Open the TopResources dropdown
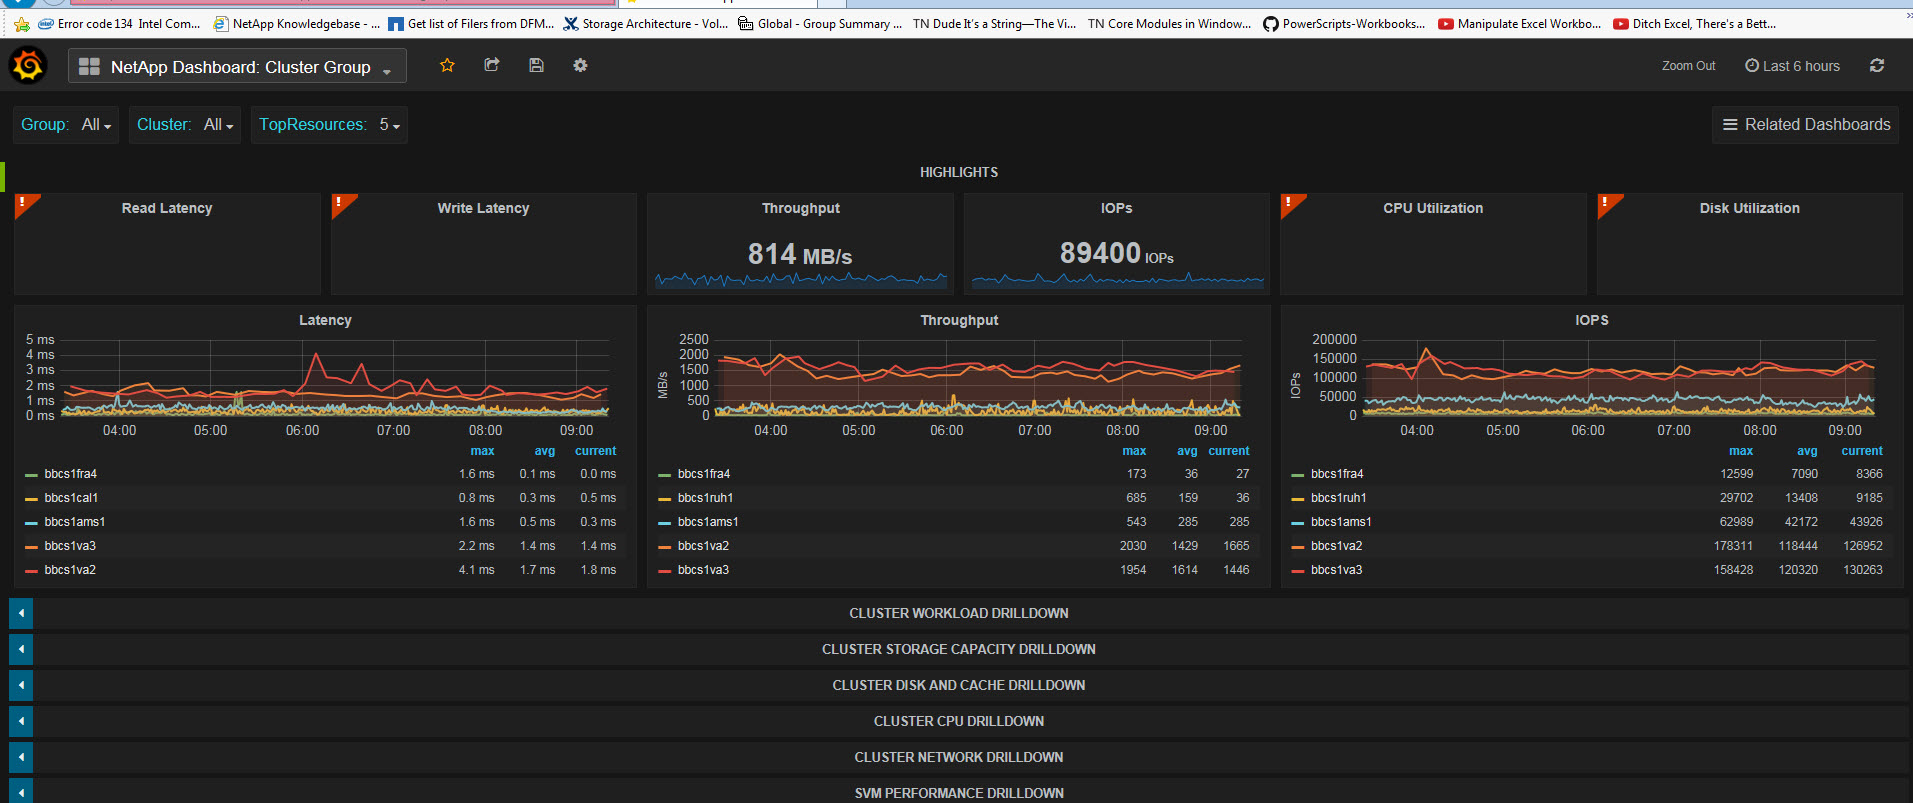 pos(389,125)
